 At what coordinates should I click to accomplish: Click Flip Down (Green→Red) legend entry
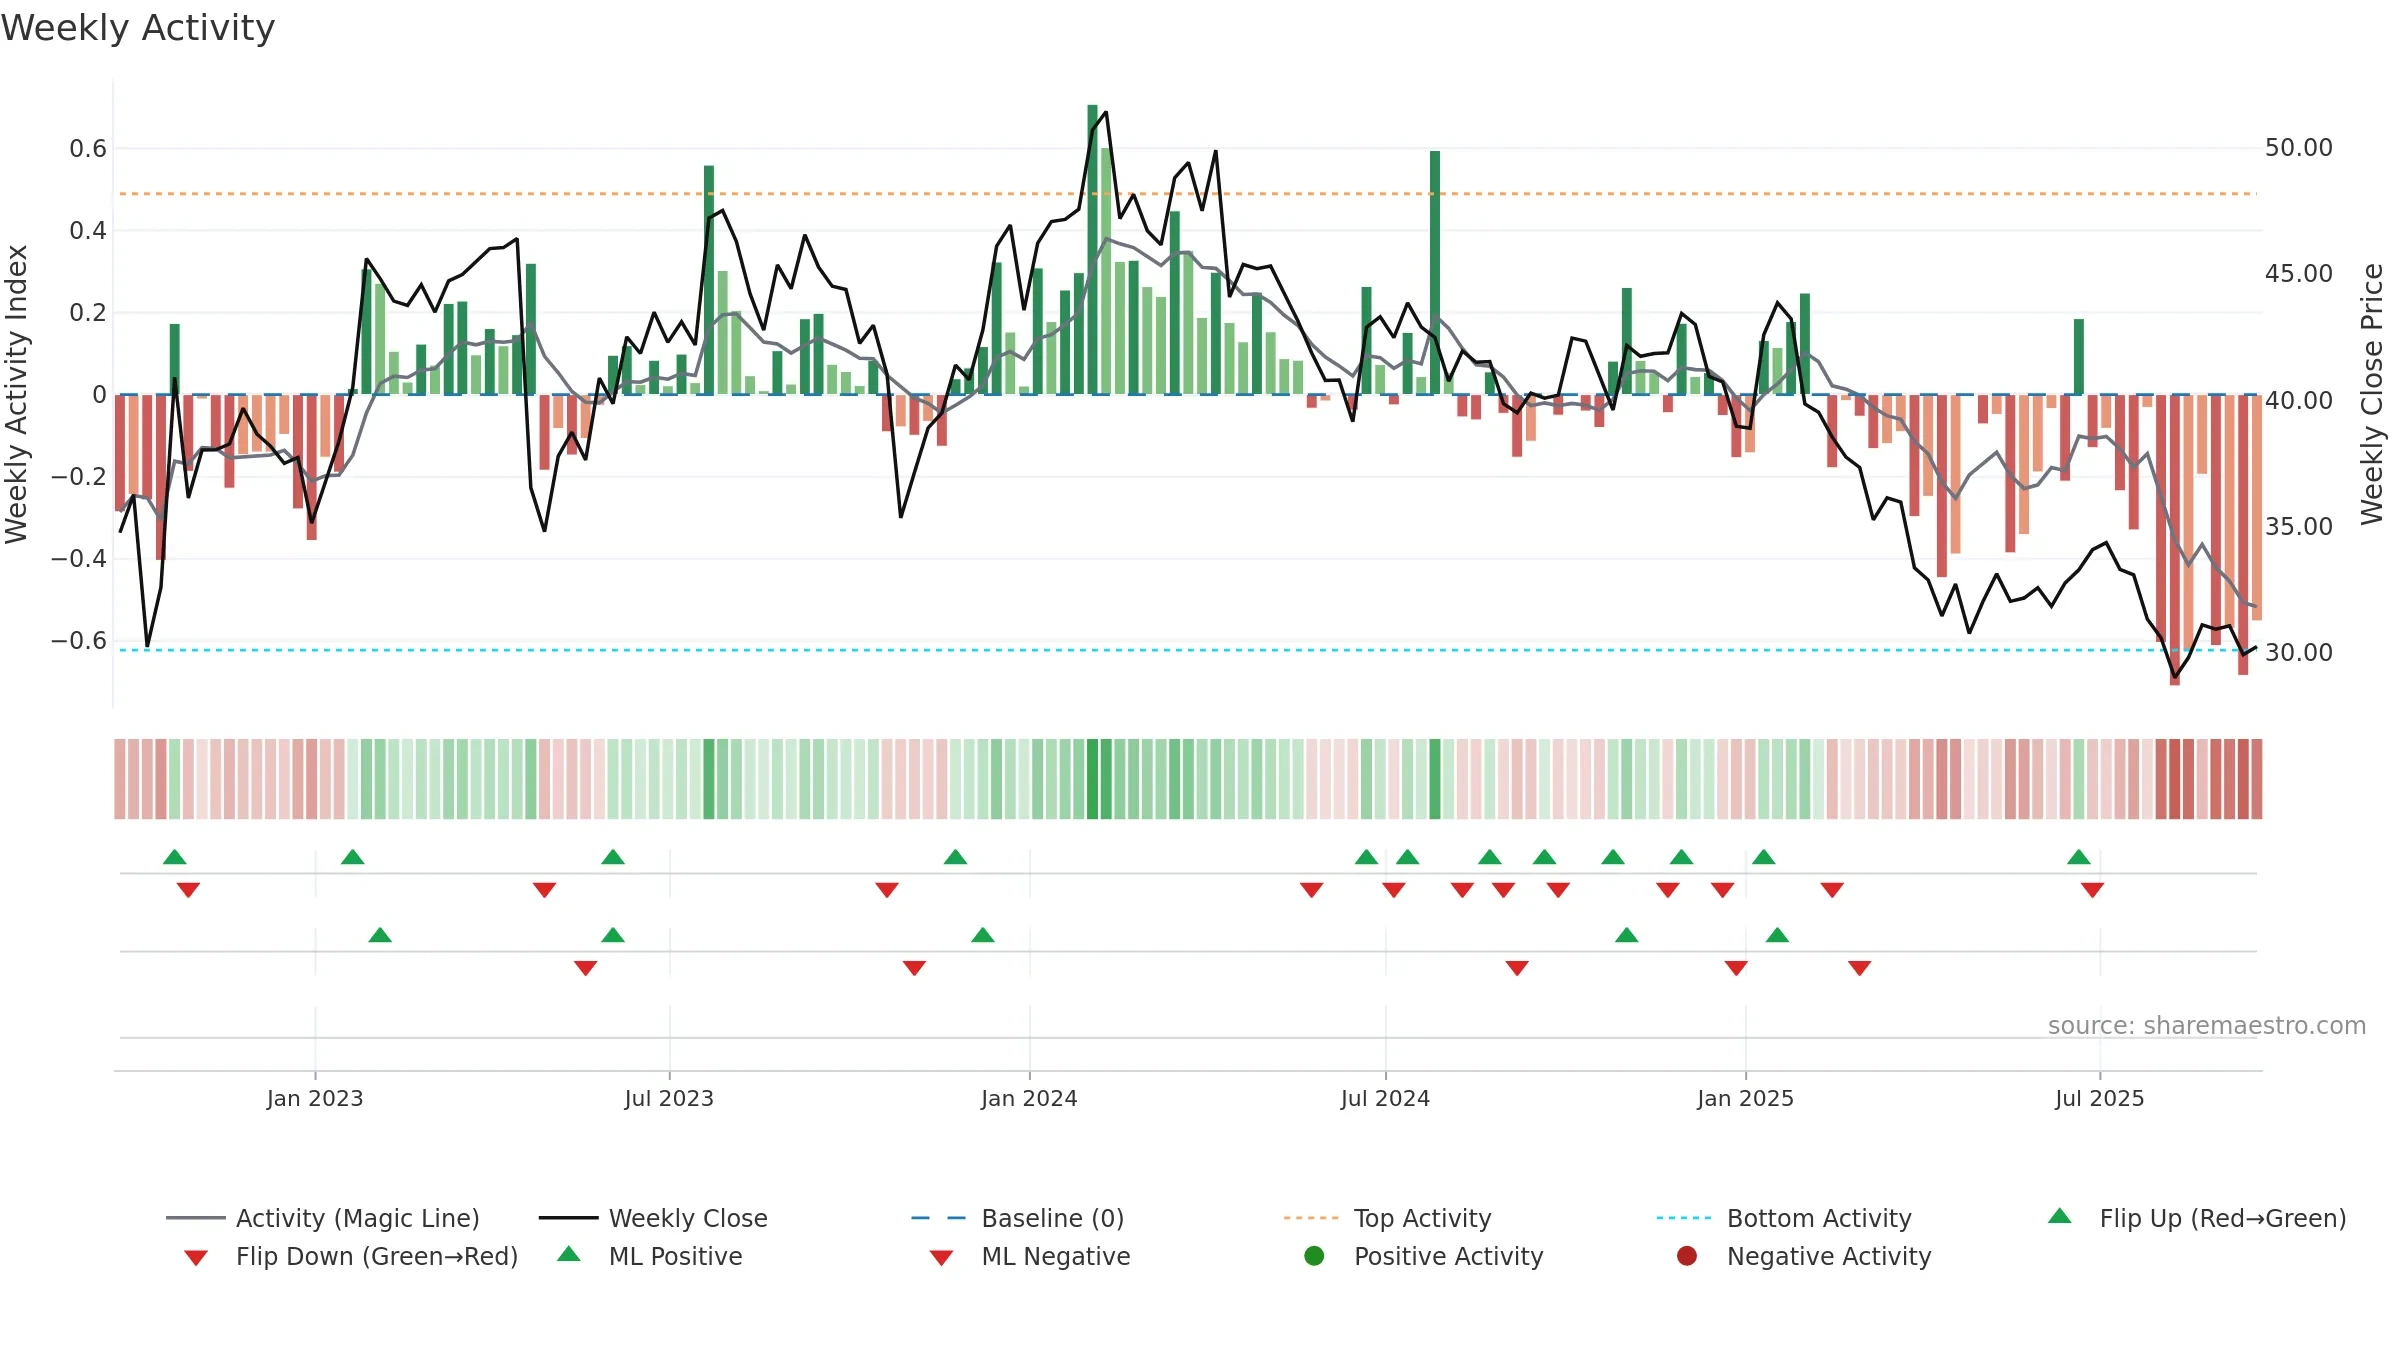click(351, 1256)
